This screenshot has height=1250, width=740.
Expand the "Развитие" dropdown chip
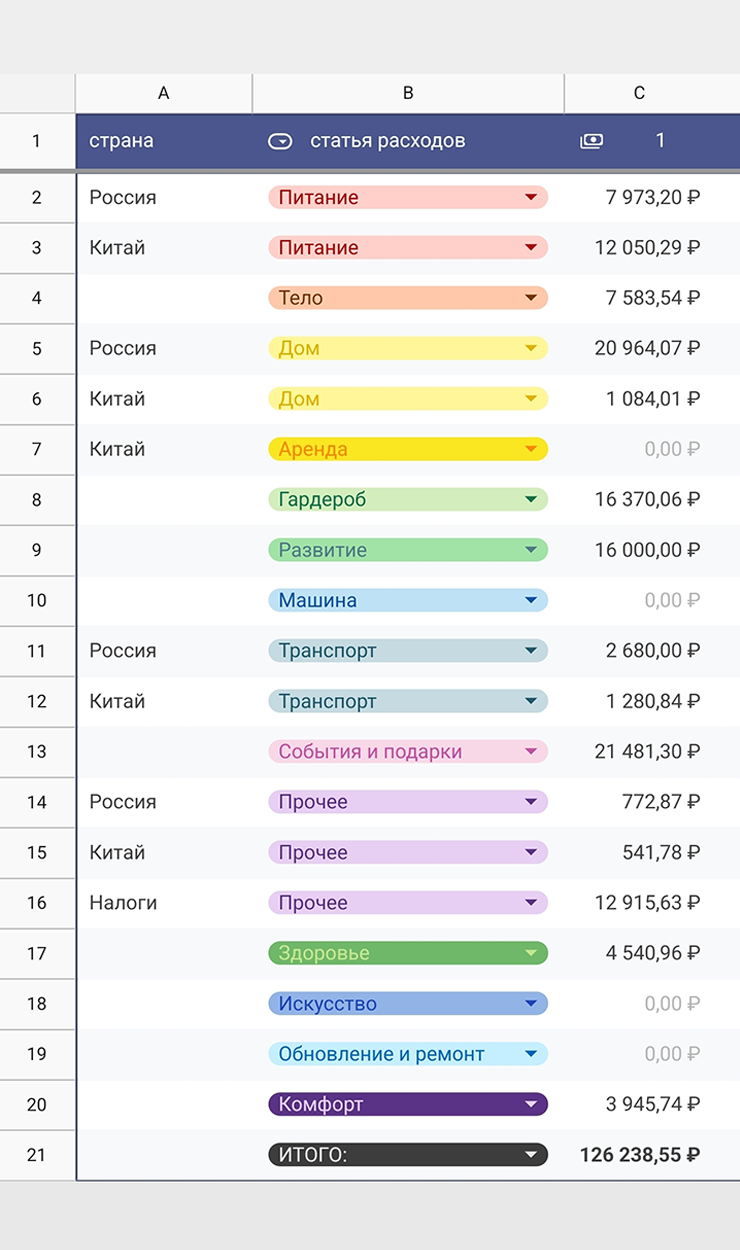531,550
